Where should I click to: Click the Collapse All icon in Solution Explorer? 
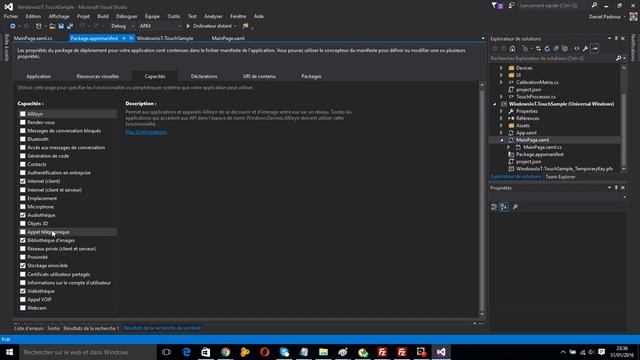pyautogui.click(x=556, y=49)
